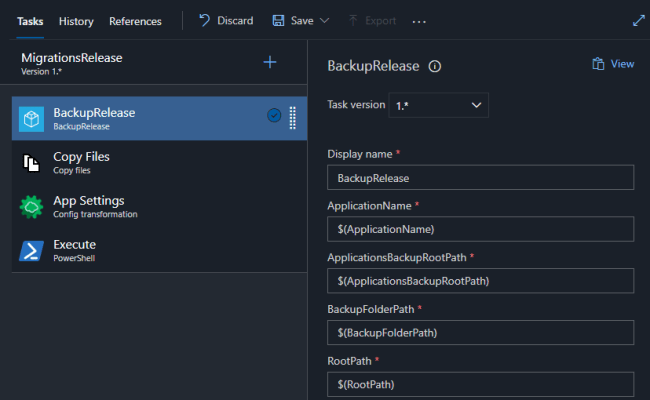The image size is (650, 400).
Task: Select the Copy Files task
Action: pos(160,162)
